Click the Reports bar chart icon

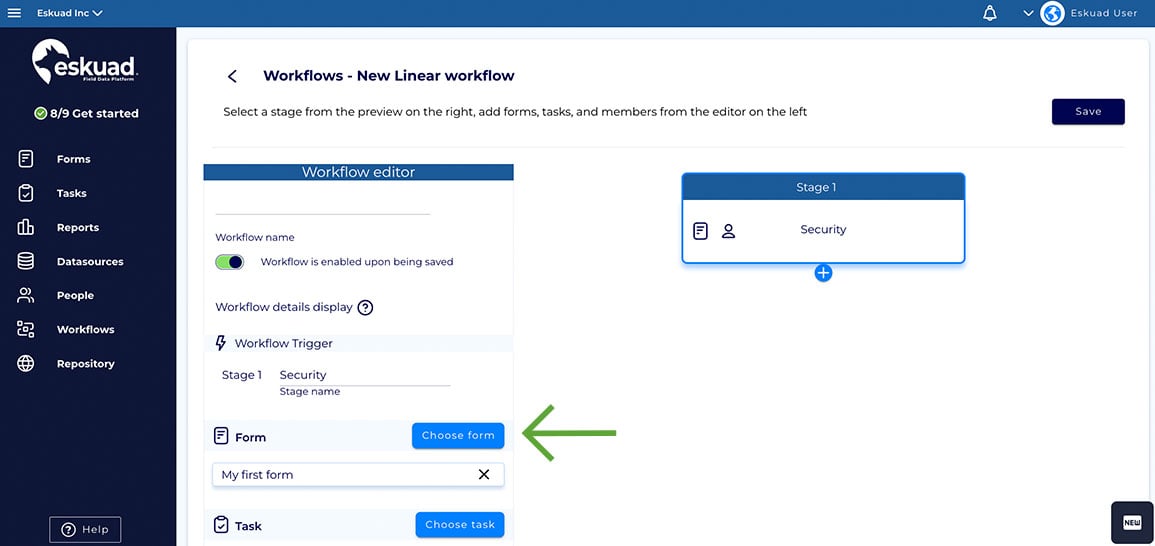click(x=26, y=227)
